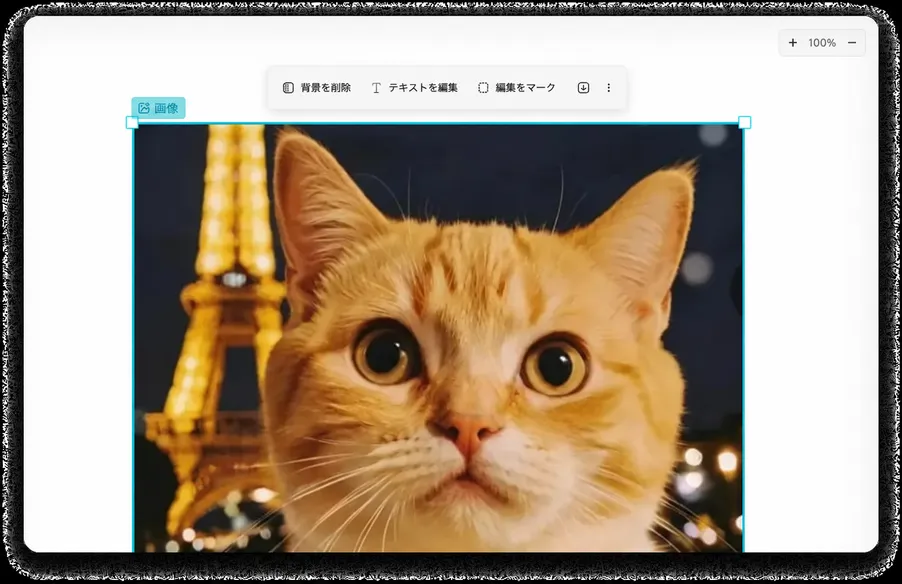Click the 編集をマーク button label
The width and height of the screenshot is (902, 584).
tap(525, 87)
